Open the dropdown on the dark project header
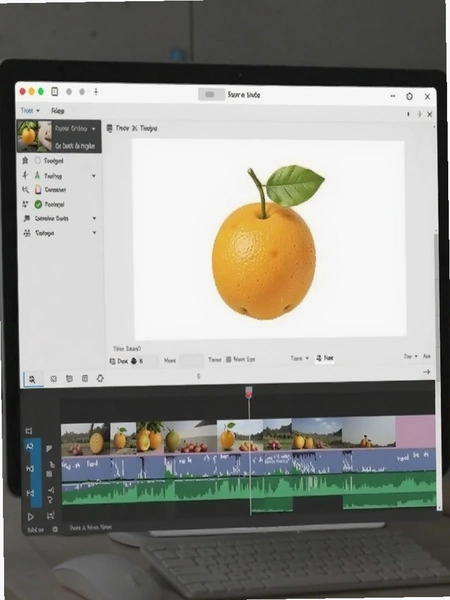 [94, 129]
